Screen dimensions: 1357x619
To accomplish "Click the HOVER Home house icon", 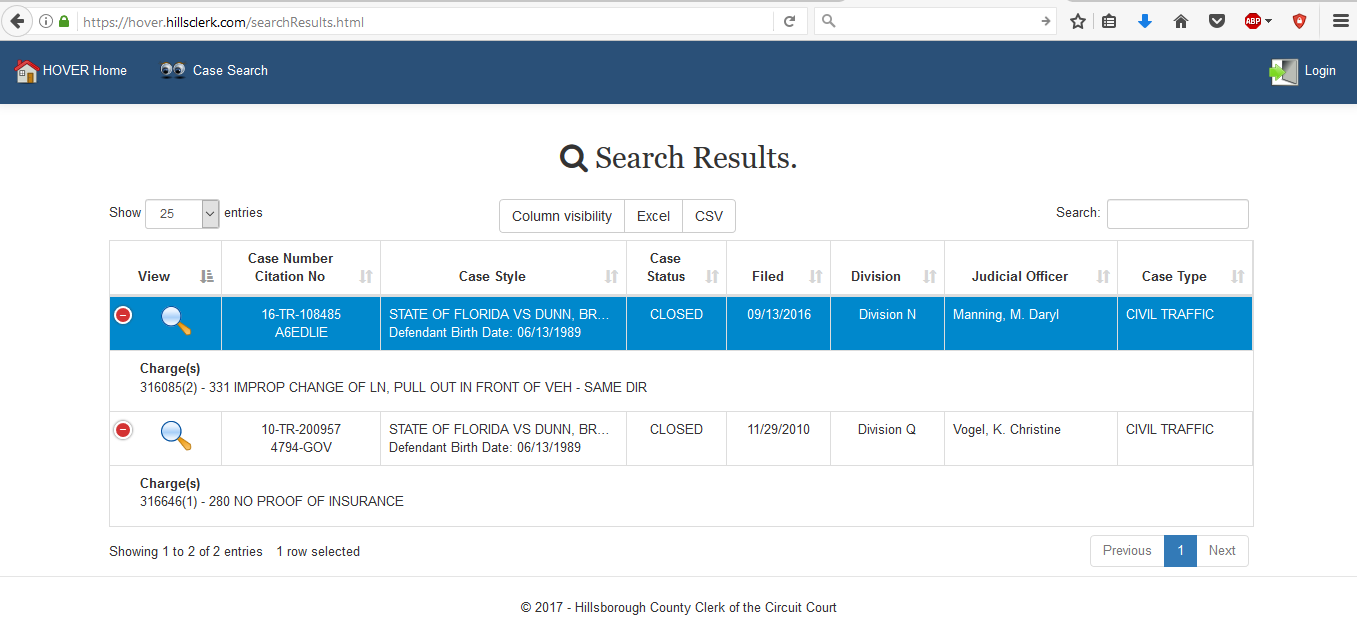I will tap(27, 71).
